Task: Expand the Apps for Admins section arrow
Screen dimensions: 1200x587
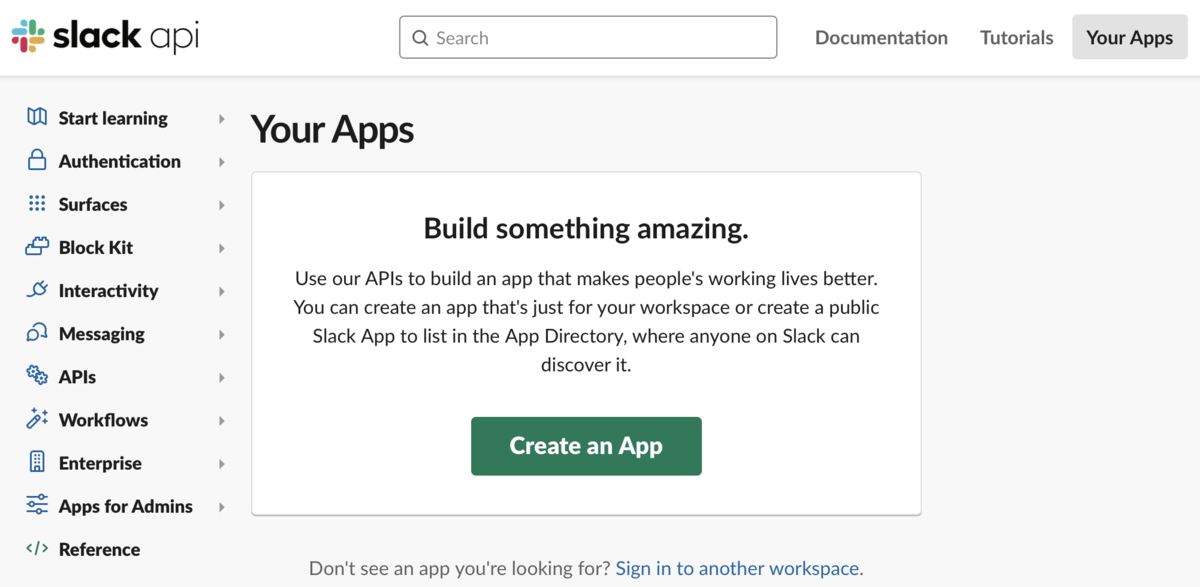Action: pos(222,507)
